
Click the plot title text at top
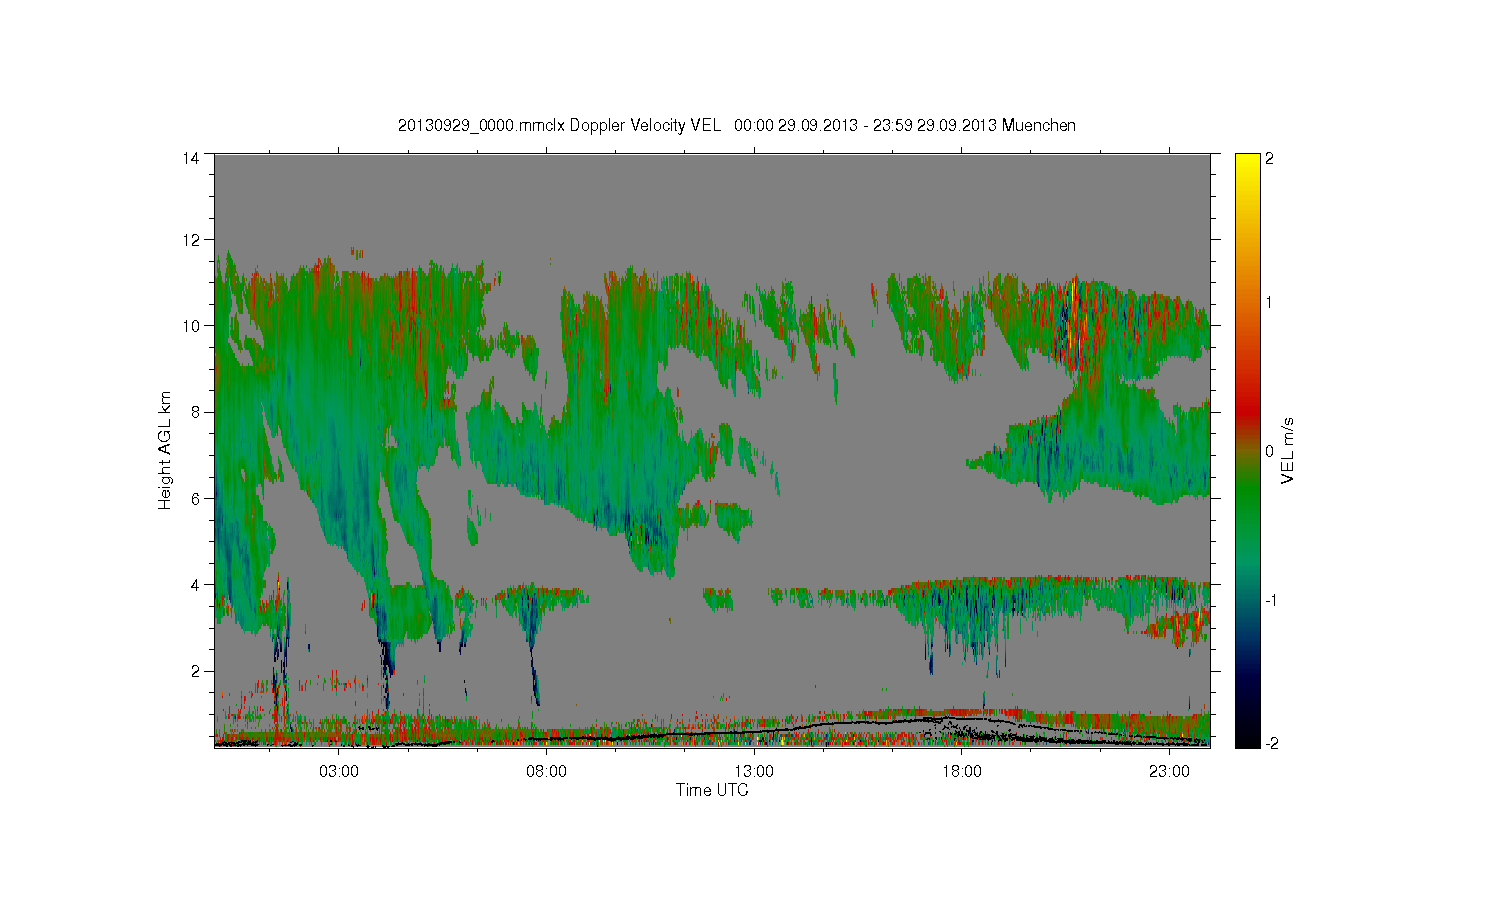[x=737, y=126]
